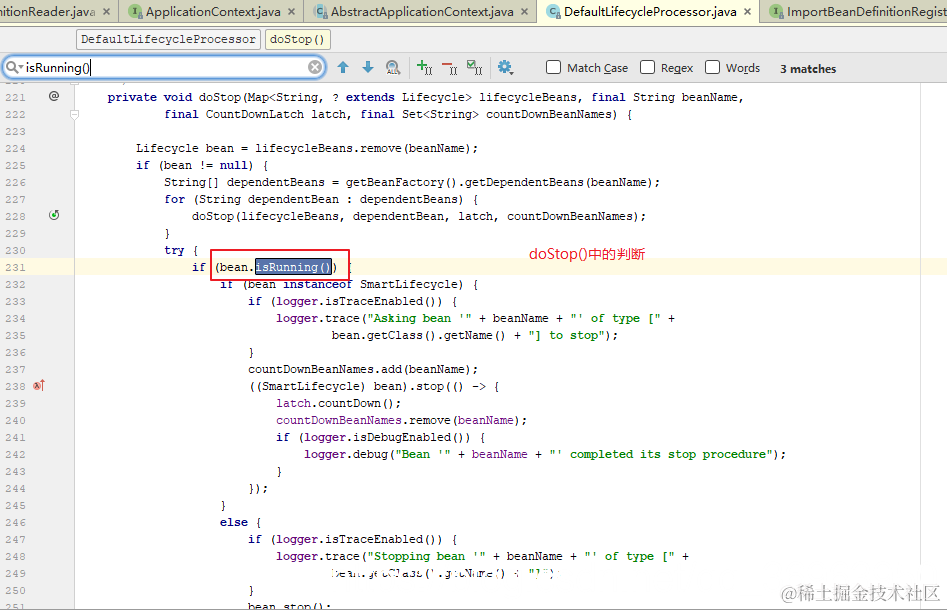This screenshot has width=947, height=610.
Task: Click the 'else' keyword on line 246
Action: 234,522
